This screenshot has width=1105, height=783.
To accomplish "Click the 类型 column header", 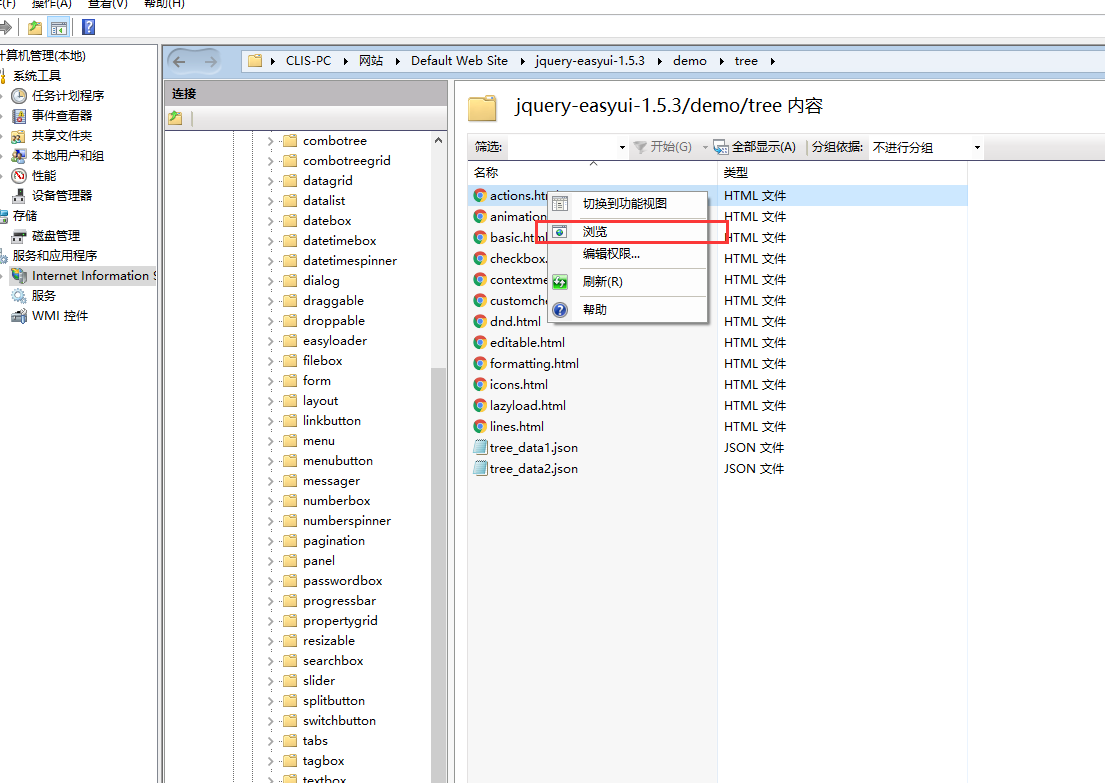I will point(842,173).
